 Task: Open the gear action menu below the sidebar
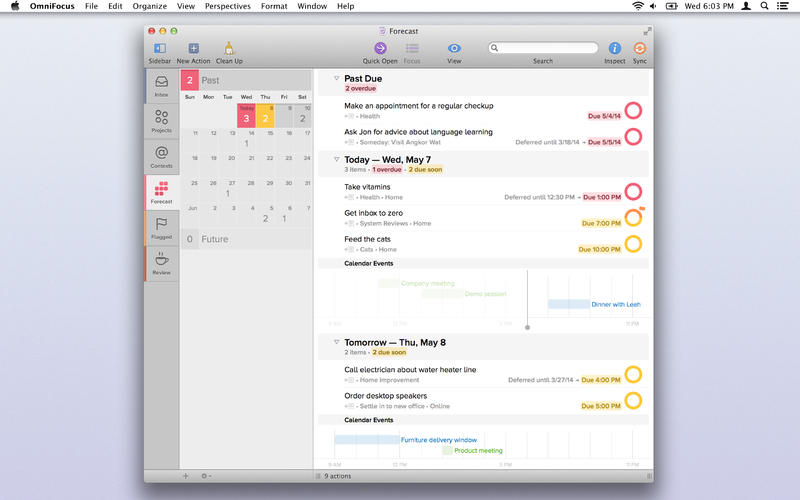coord(206,476)
